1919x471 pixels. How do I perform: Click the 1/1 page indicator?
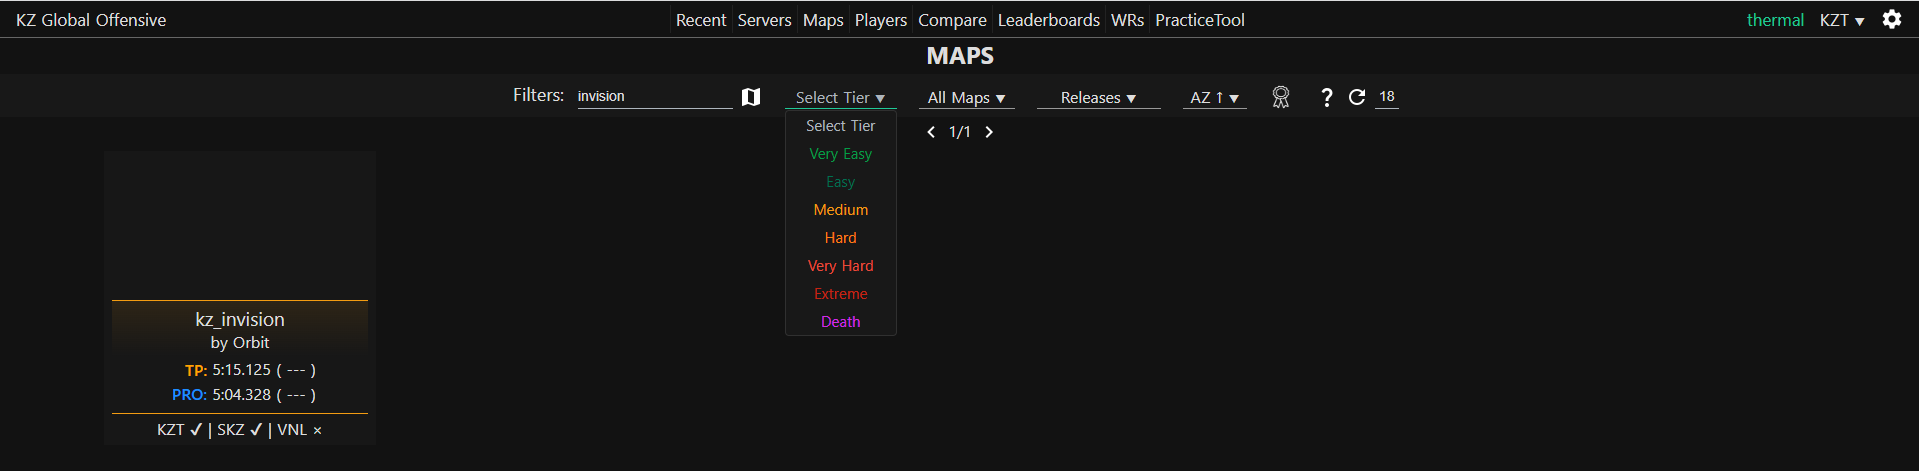960,132
